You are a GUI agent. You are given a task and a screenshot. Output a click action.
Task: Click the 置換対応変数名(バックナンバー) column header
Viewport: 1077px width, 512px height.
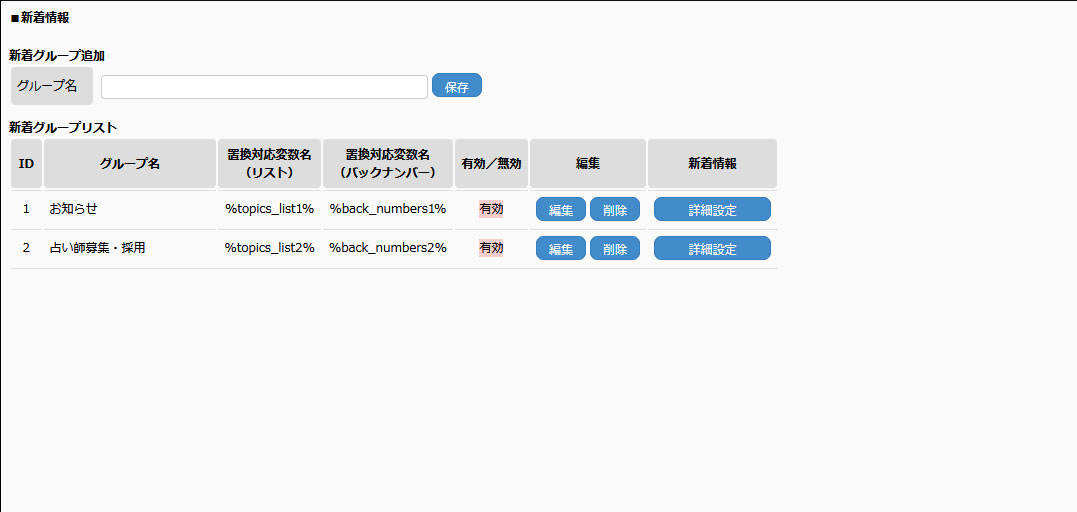click(387, 163)
